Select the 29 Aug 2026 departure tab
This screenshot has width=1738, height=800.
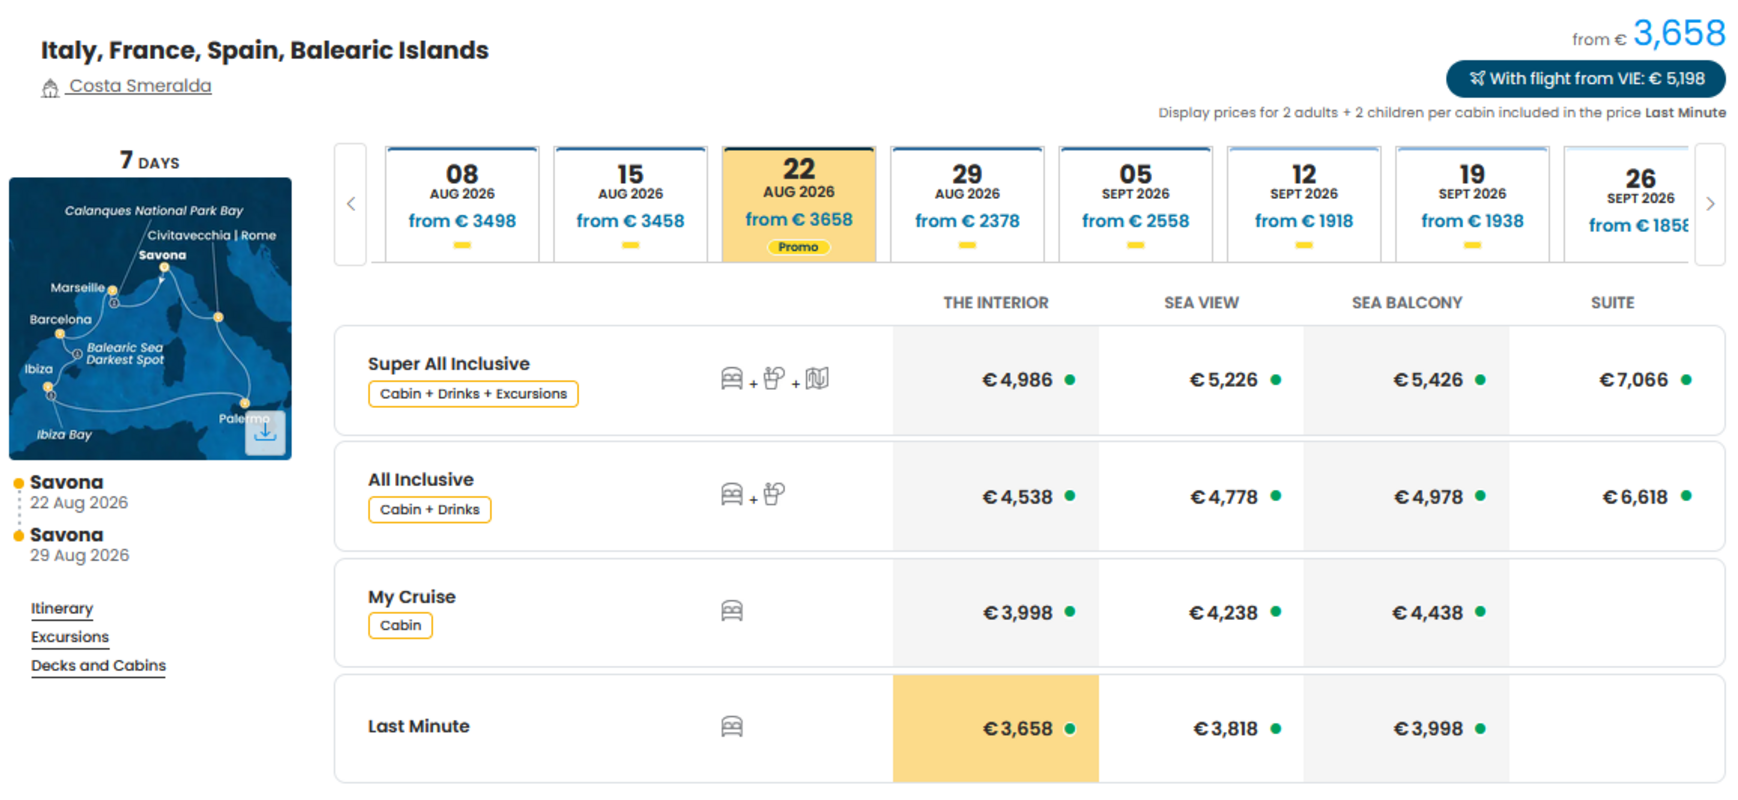point(967,205)
